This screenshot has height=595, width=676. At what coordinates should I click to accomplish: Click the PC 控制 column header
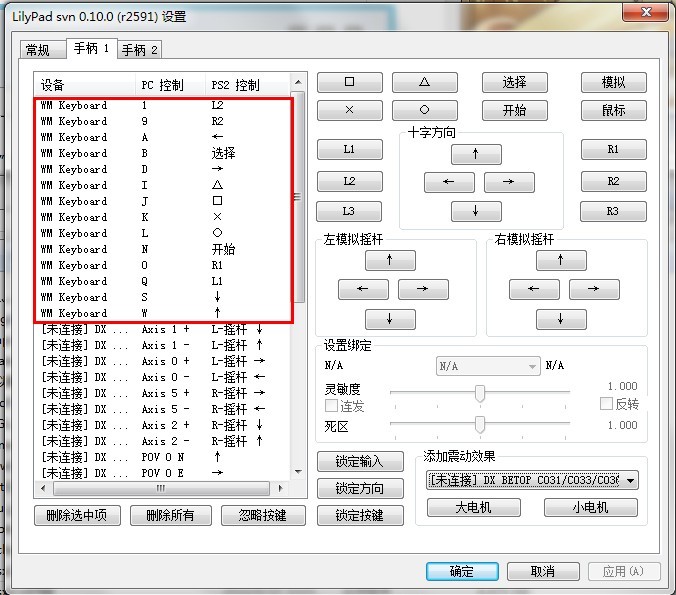170,85
